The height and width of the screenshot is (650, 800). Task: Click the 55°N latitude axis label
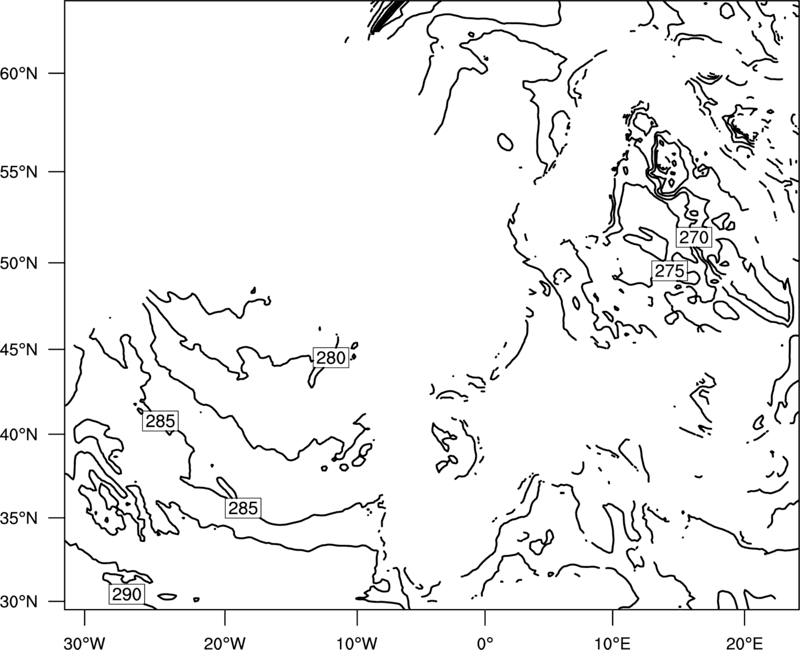tap(19, 172)
